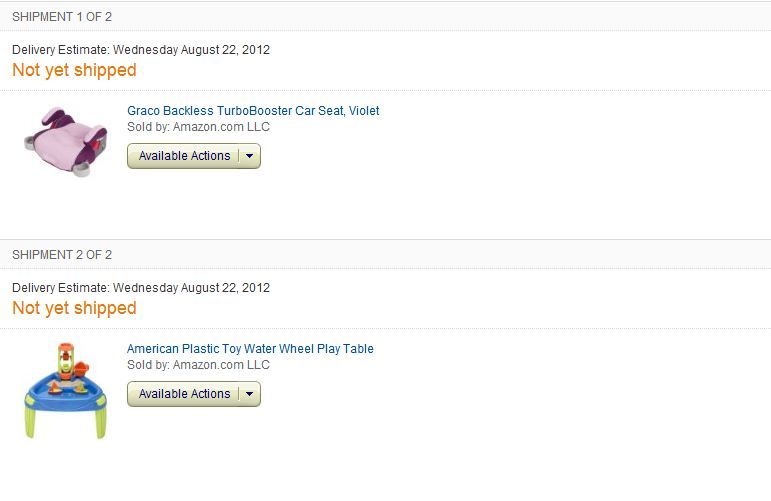The width and height of the screenshot is (771, 501).
Task: Click the Delivery Estimate label in shipment 1
Action: [60, 49]
